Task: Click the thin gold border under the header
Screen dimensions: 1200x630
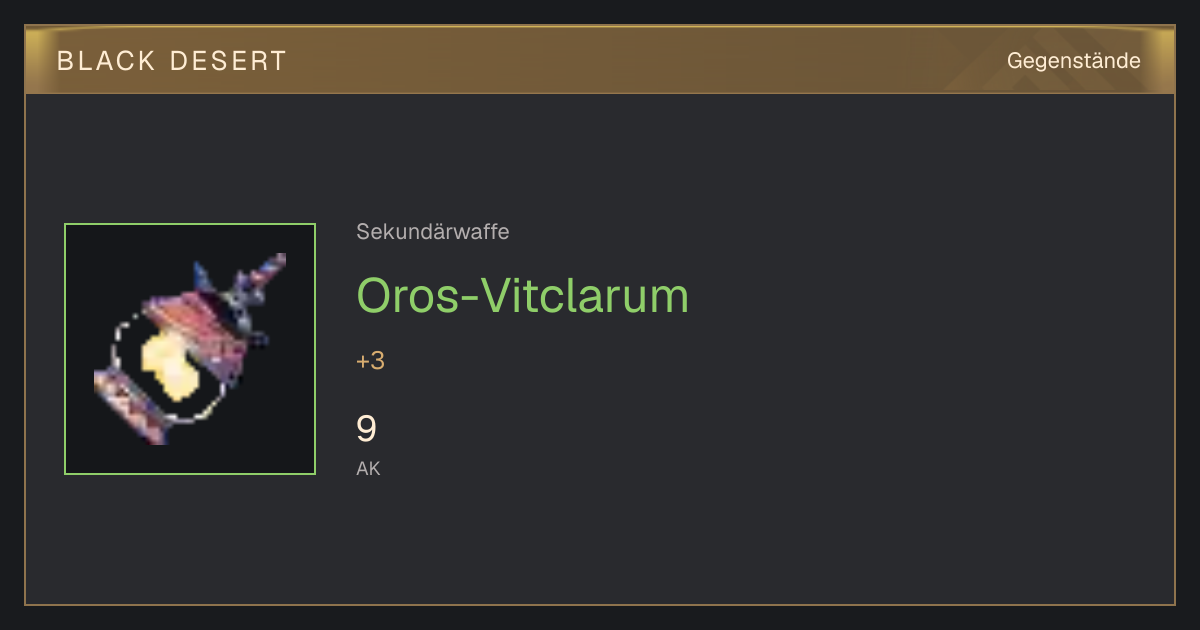Action: [x=600, y=93]
